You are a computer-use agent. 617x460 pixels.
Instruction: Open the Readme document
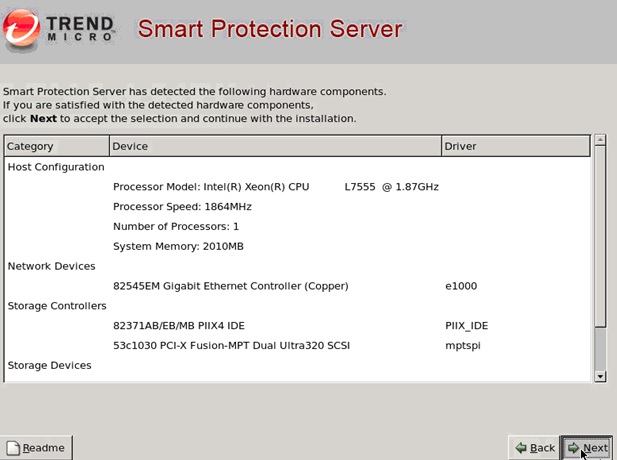pos(36,447)
